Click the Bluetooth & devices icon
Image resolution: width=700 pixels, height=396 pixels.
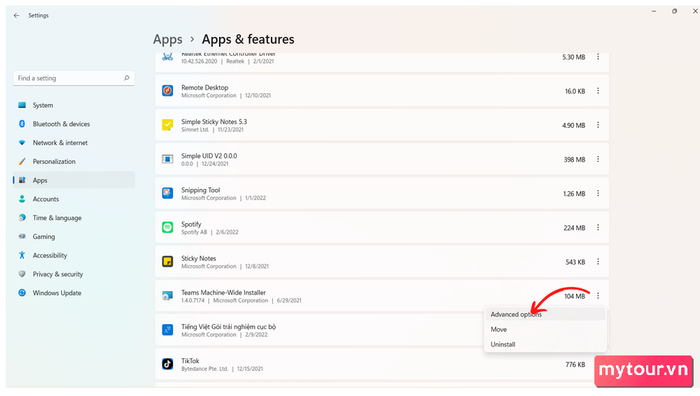click(x=22, y=124)
